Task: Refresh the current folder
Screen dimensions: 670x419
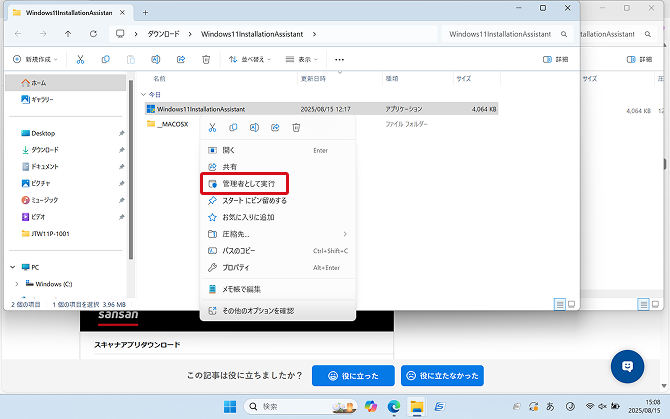Action: tap(93, 34)
